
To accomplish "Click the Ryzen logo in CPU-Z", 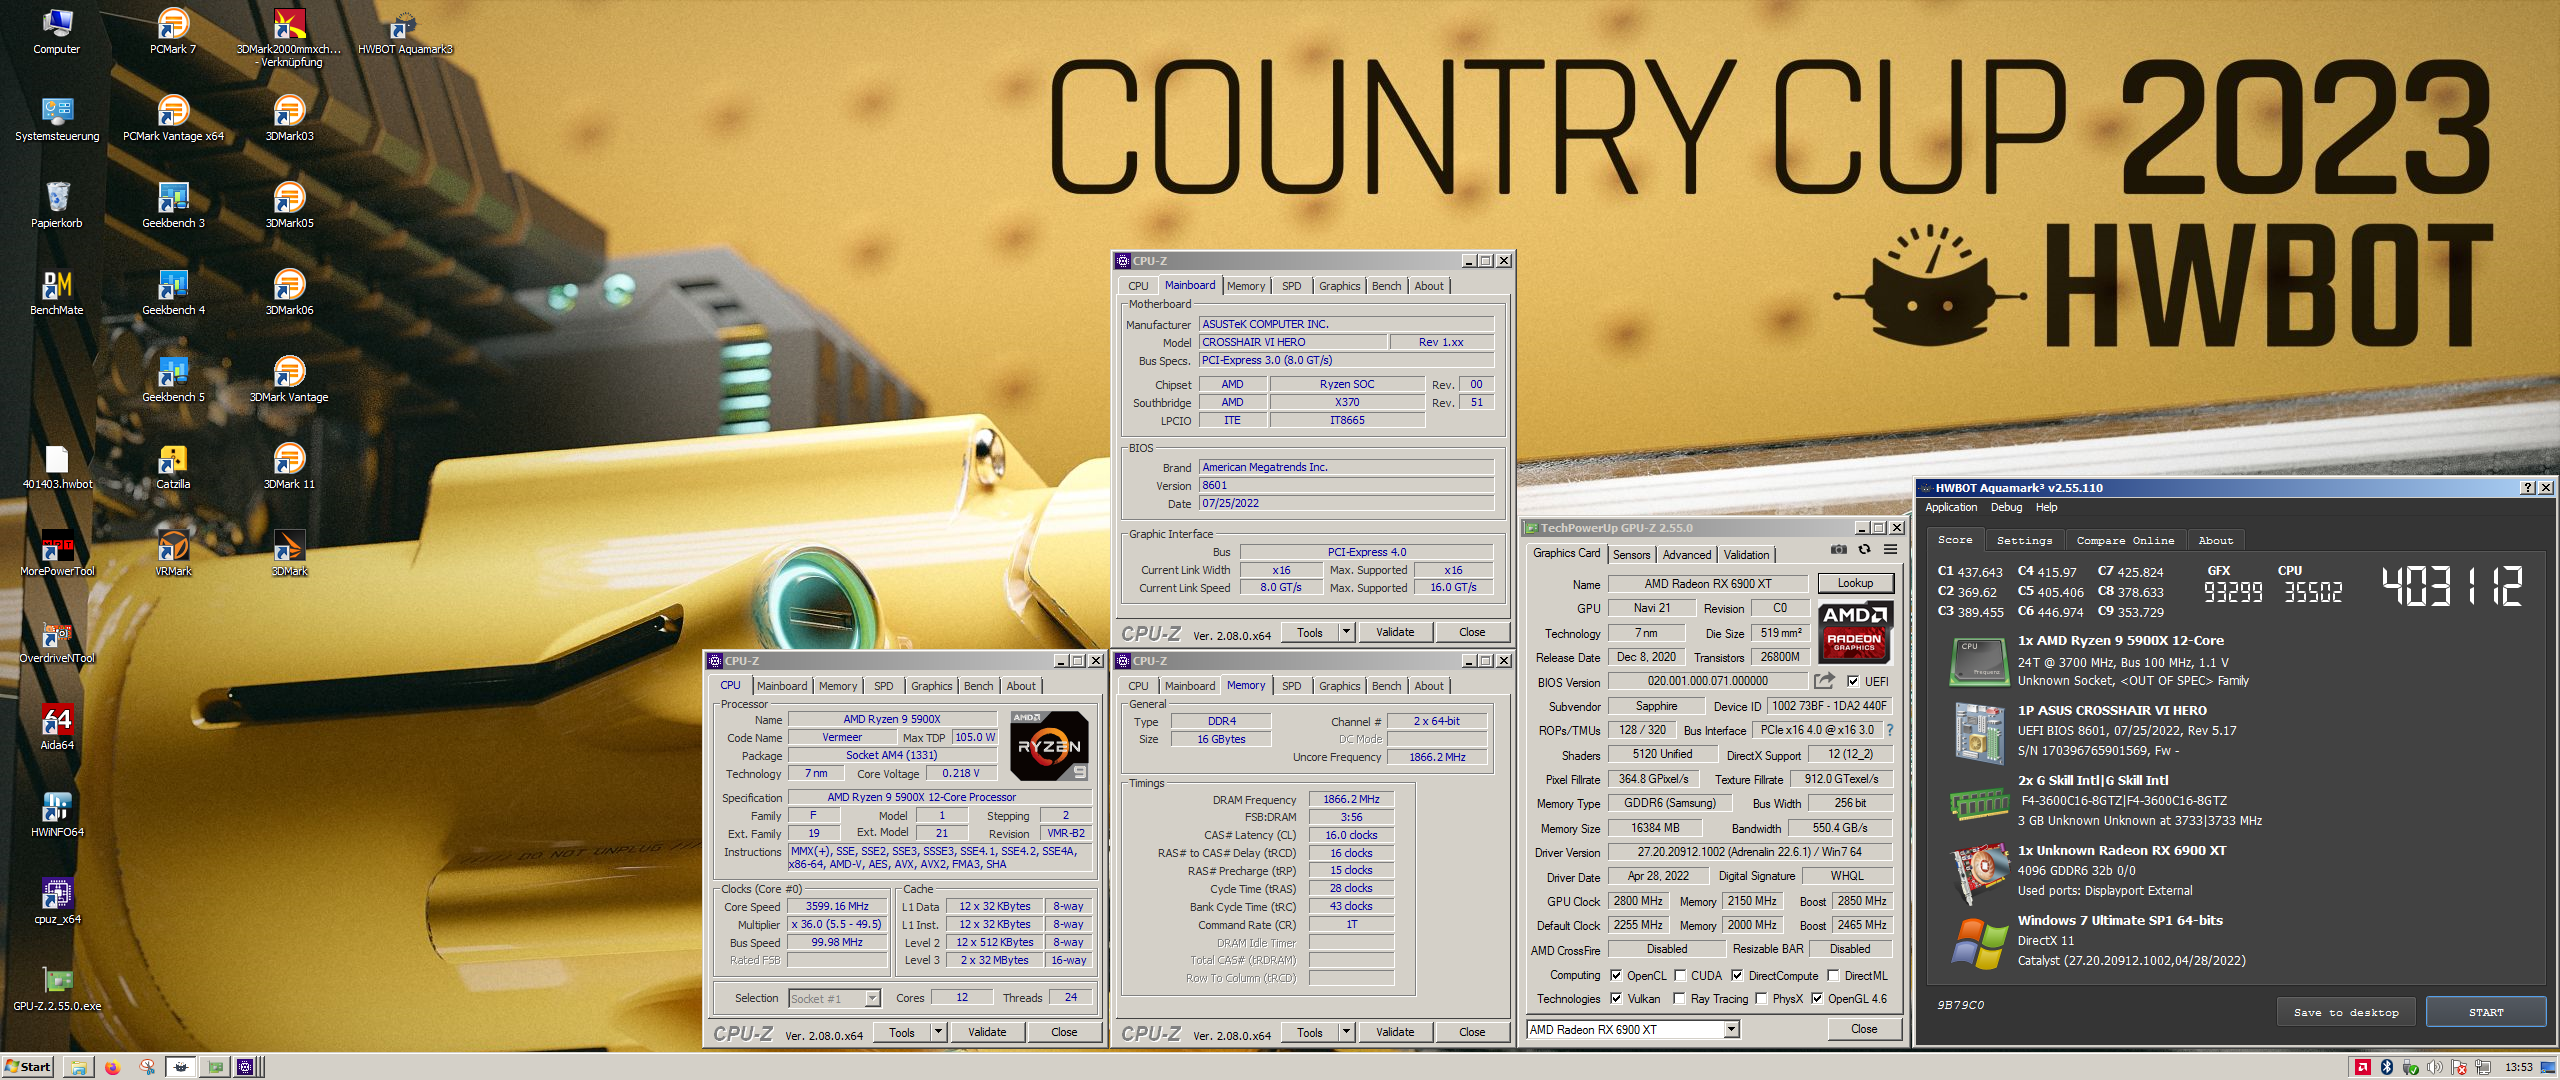I will (1048, 746).
